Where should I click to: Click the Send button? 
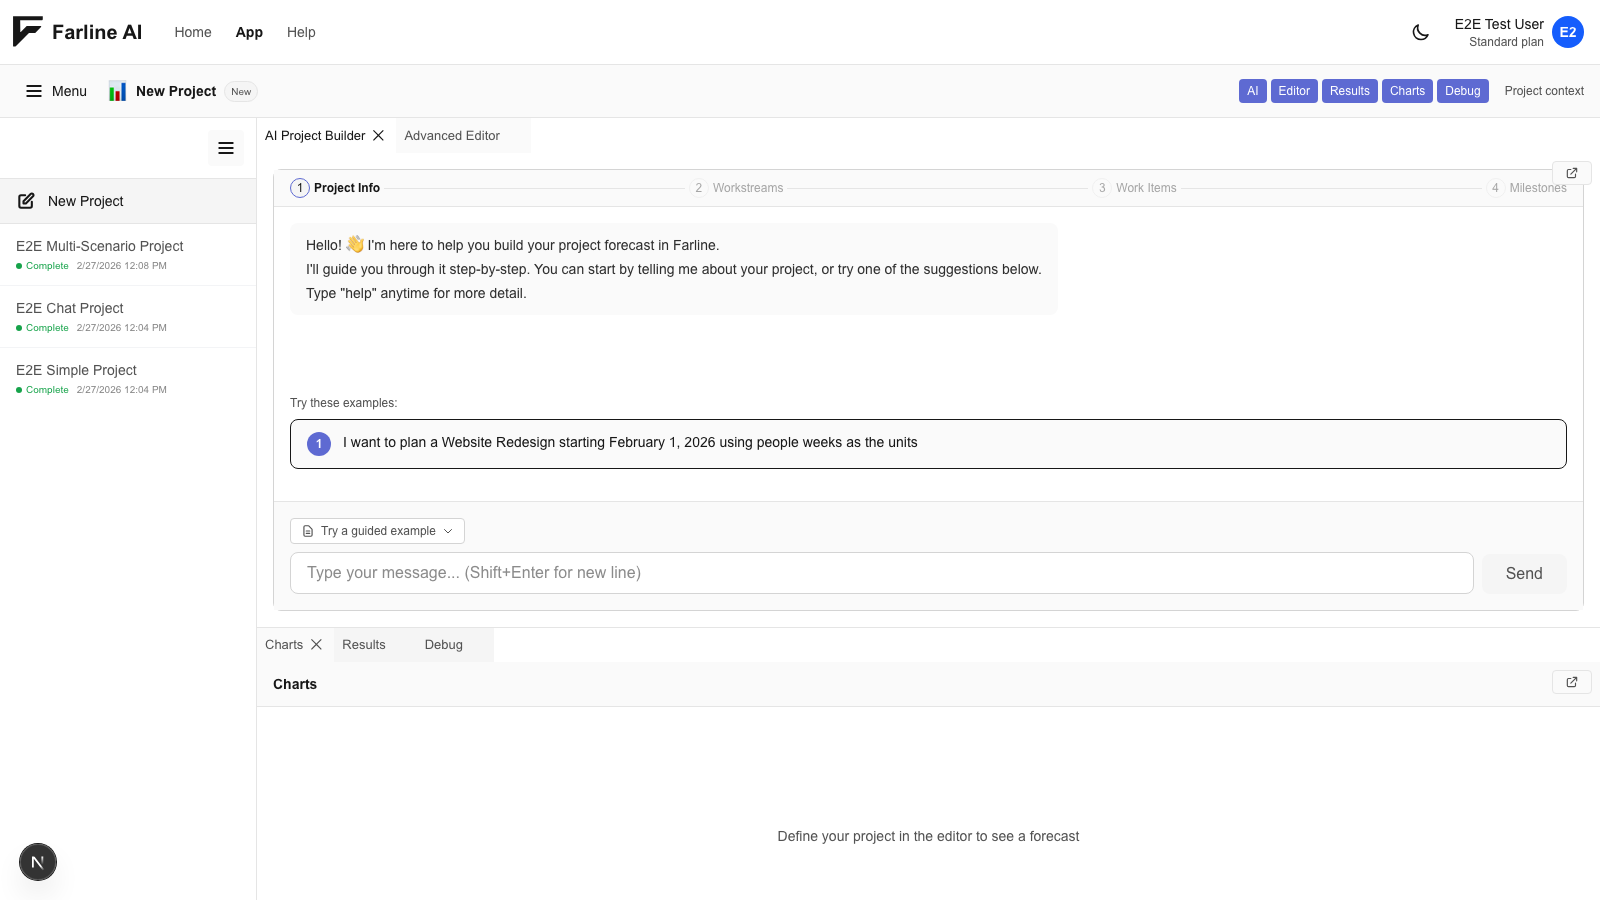1523,573
